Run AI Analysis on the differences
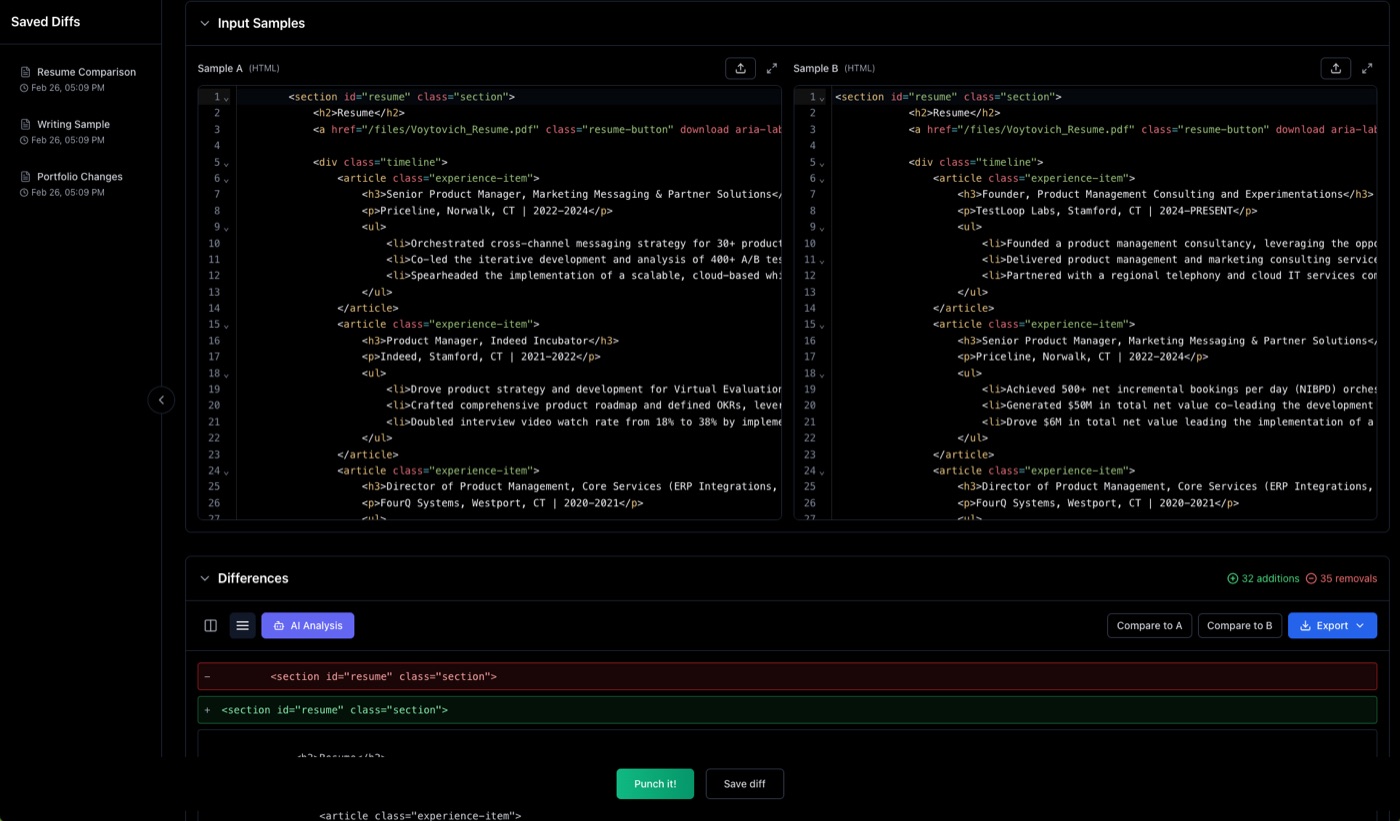Viewport: 1400px width, 821px height. tap(308, 626)
